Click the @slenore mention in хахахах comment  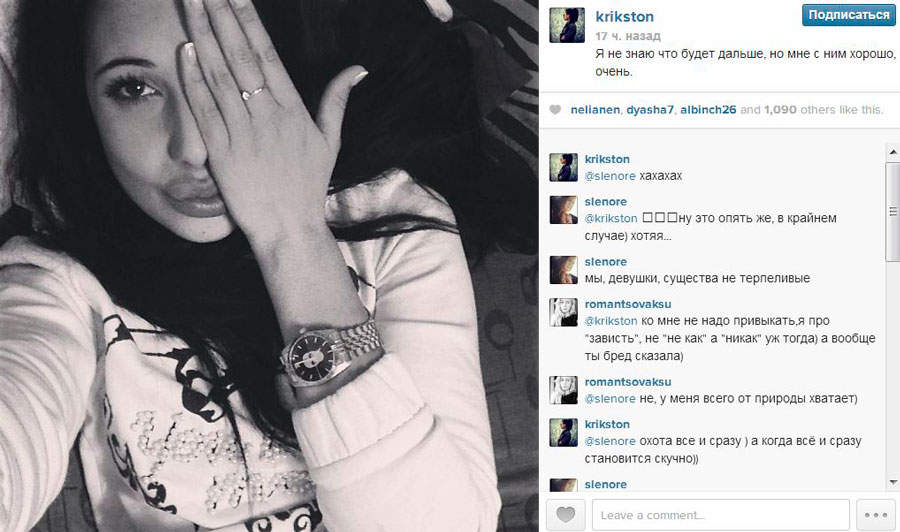point(610,176)
